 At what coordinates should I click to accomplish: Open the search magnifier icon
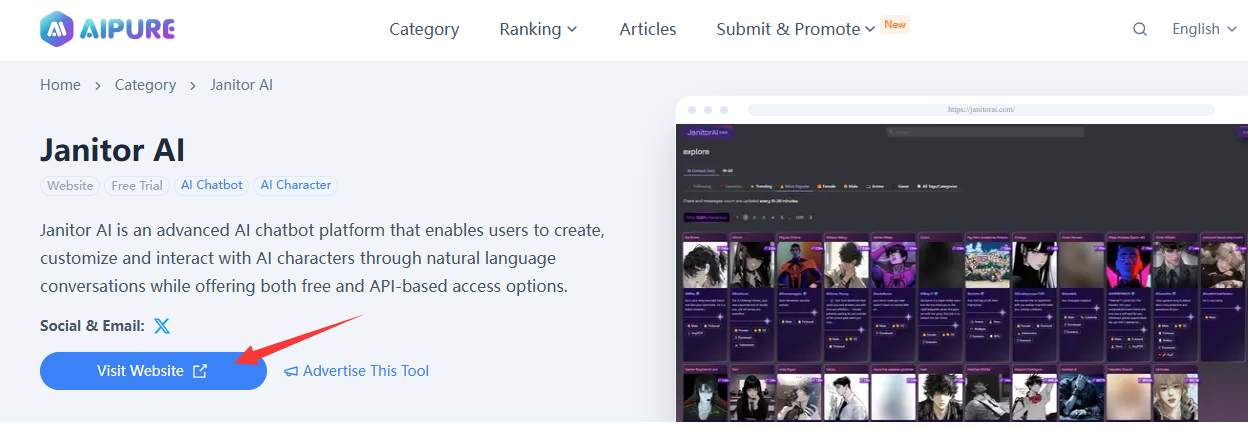(1140, 29)
